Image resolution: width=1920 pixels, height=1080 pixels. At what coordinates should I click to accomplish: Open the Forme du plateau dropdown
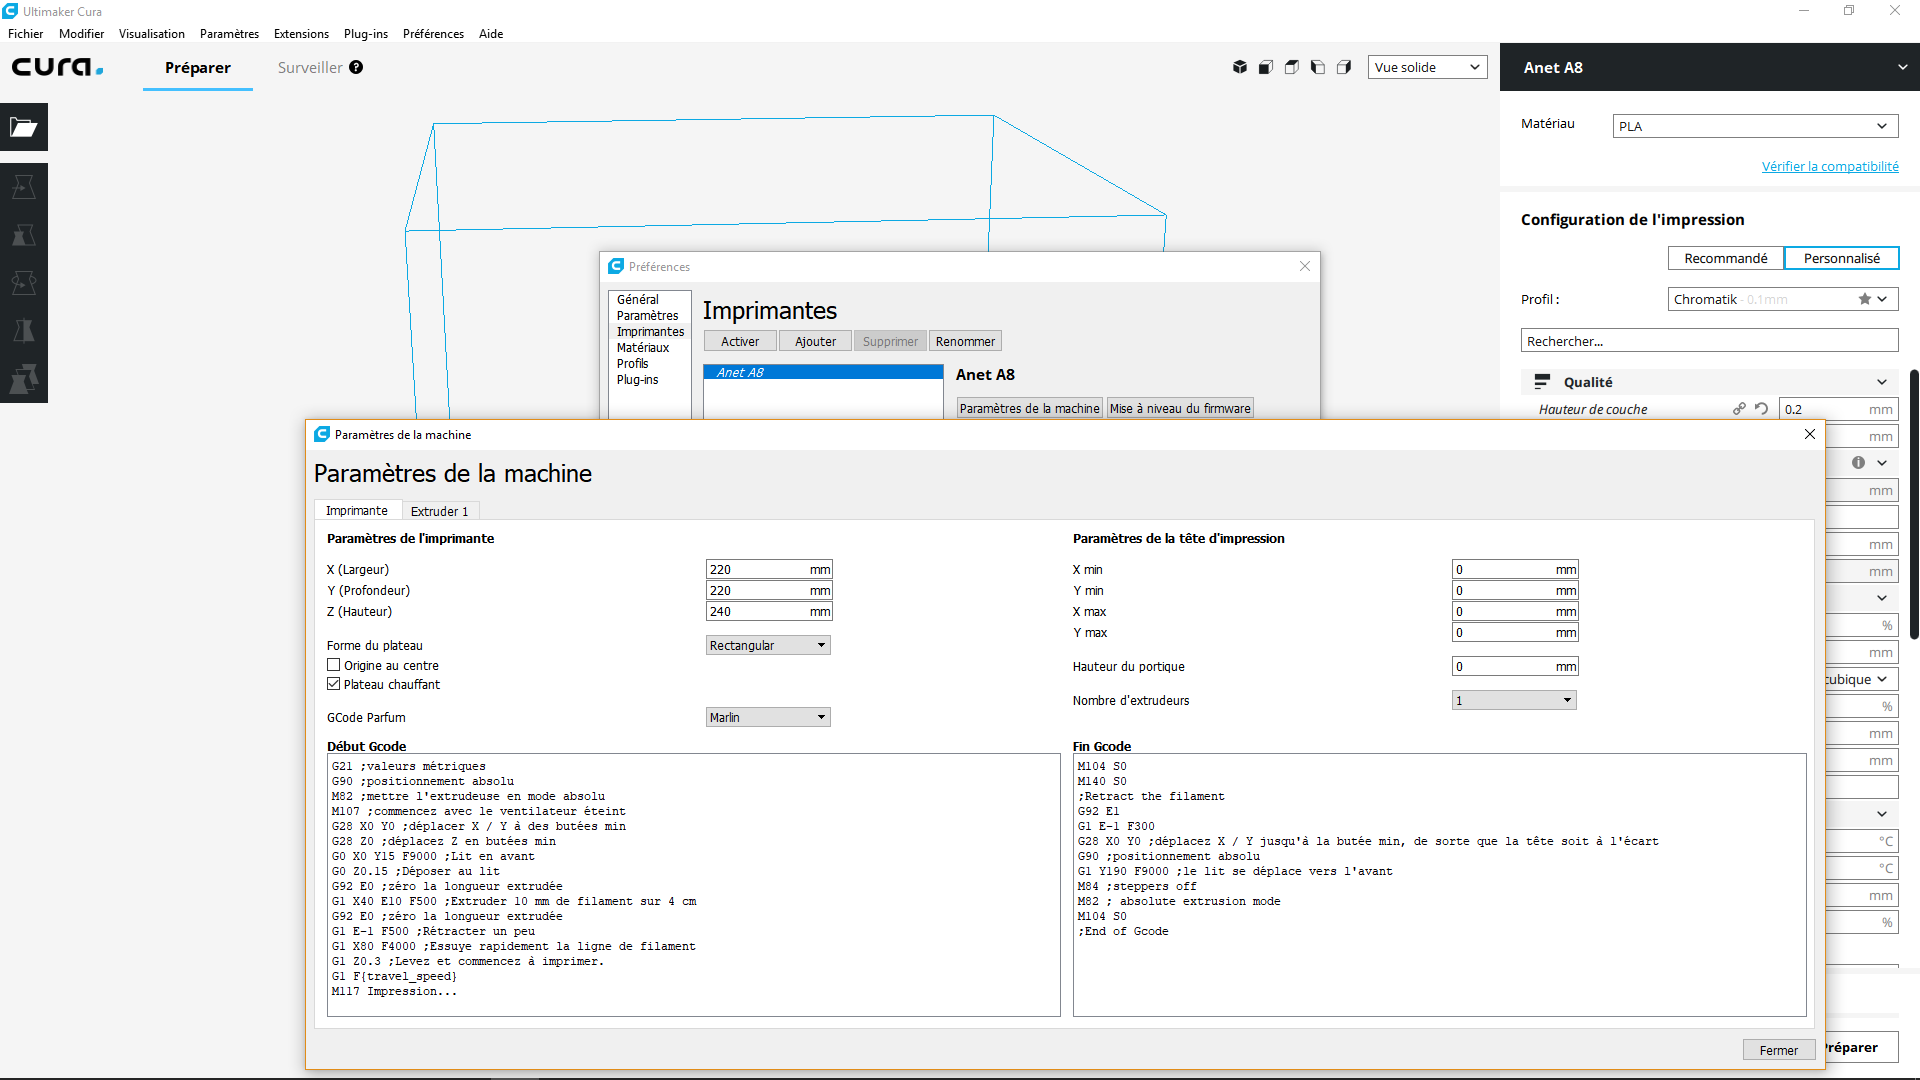point(768,645)
